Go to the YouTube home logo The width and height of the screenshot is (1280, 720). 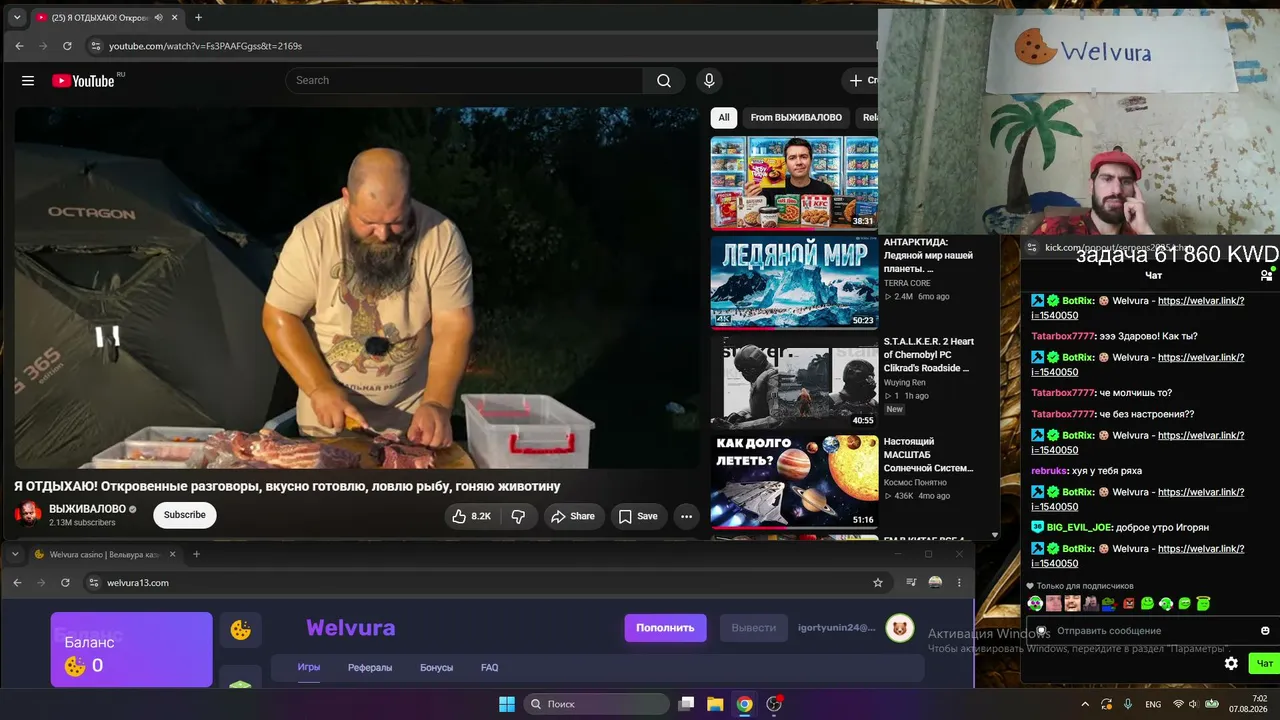tap(83, 80)
